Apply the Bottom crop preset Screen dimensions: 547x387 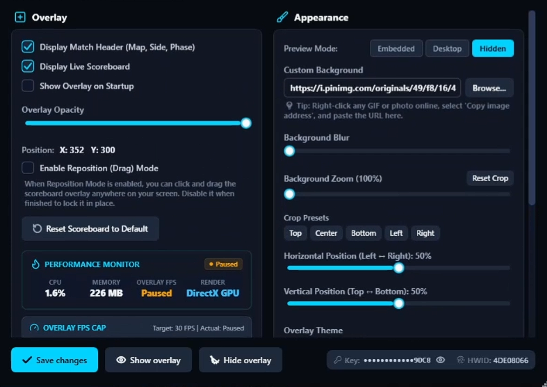[x=364, y=233]
